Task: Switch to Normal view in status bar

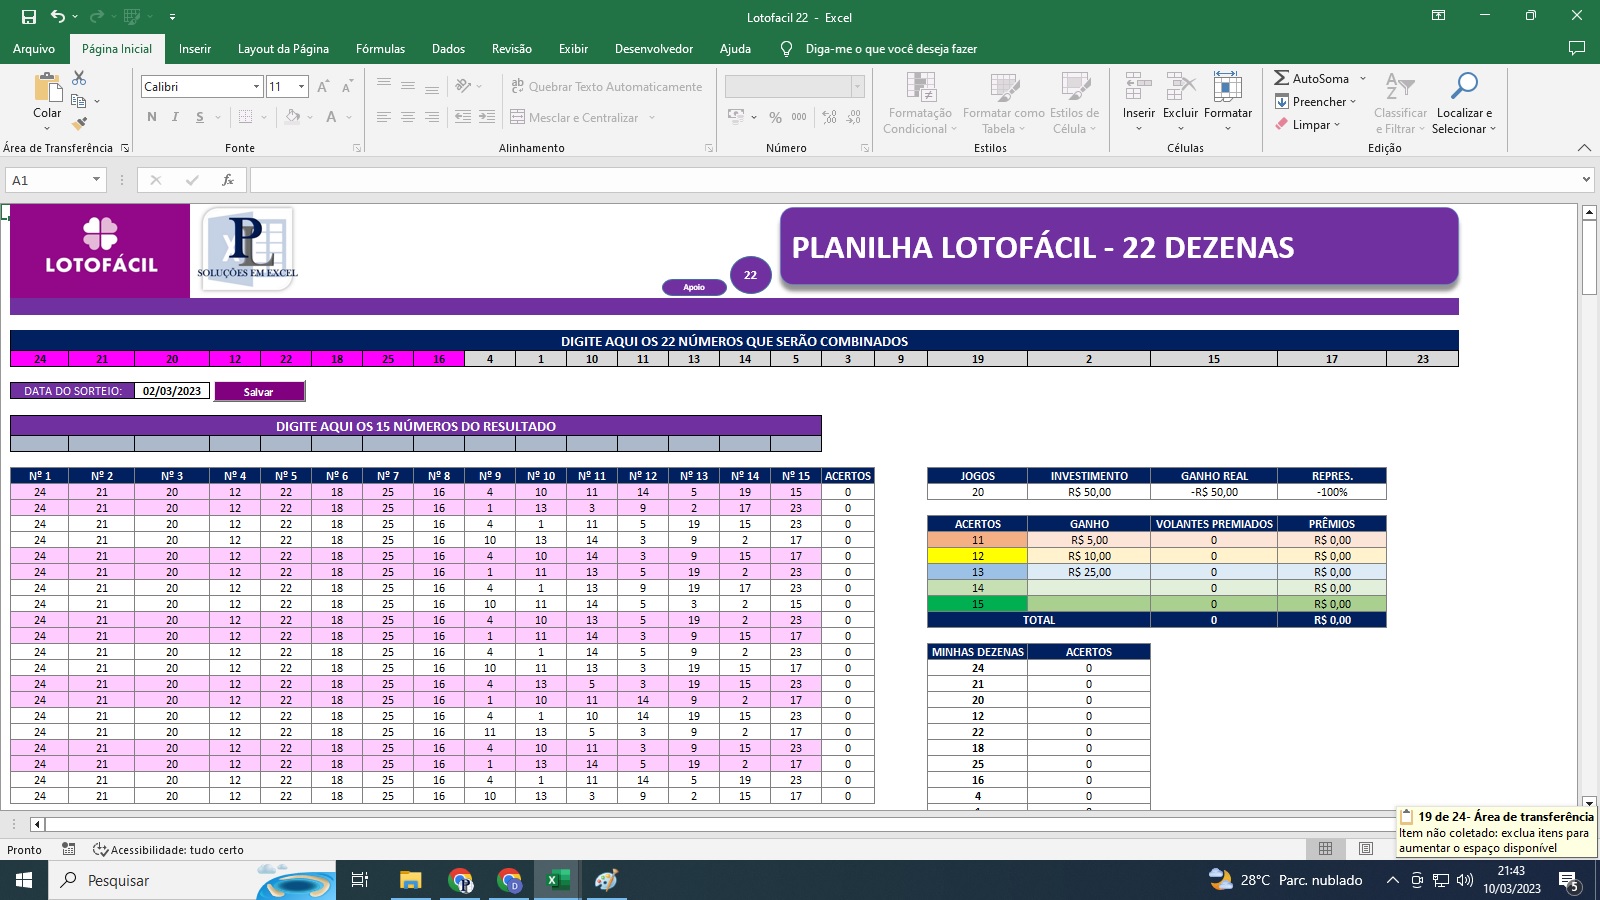Action: (1326, 849)
